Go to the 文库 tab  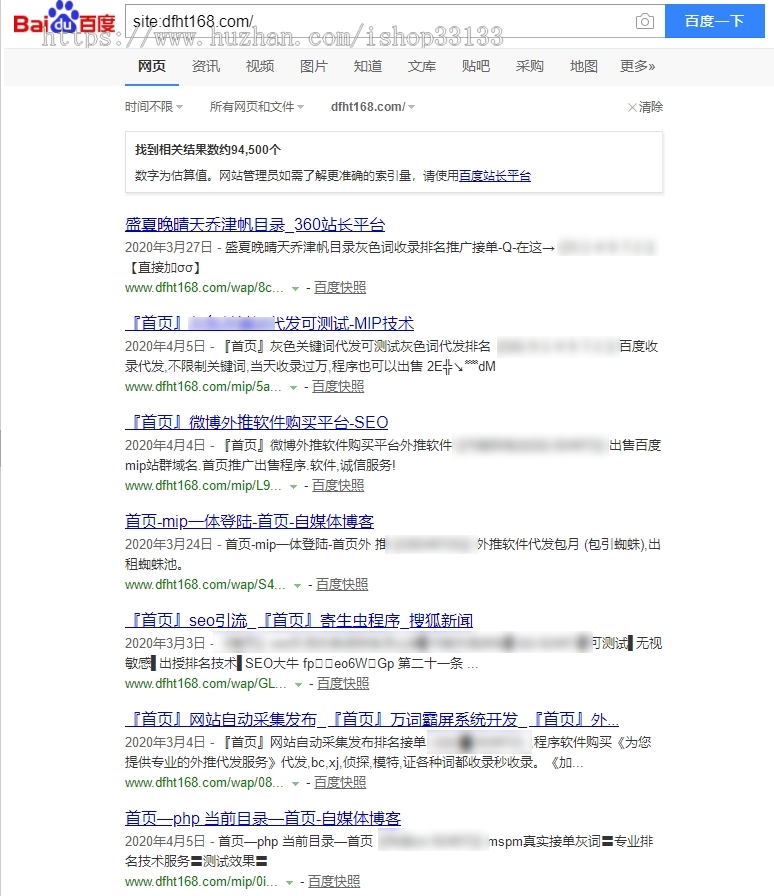[x=422, y=66]
